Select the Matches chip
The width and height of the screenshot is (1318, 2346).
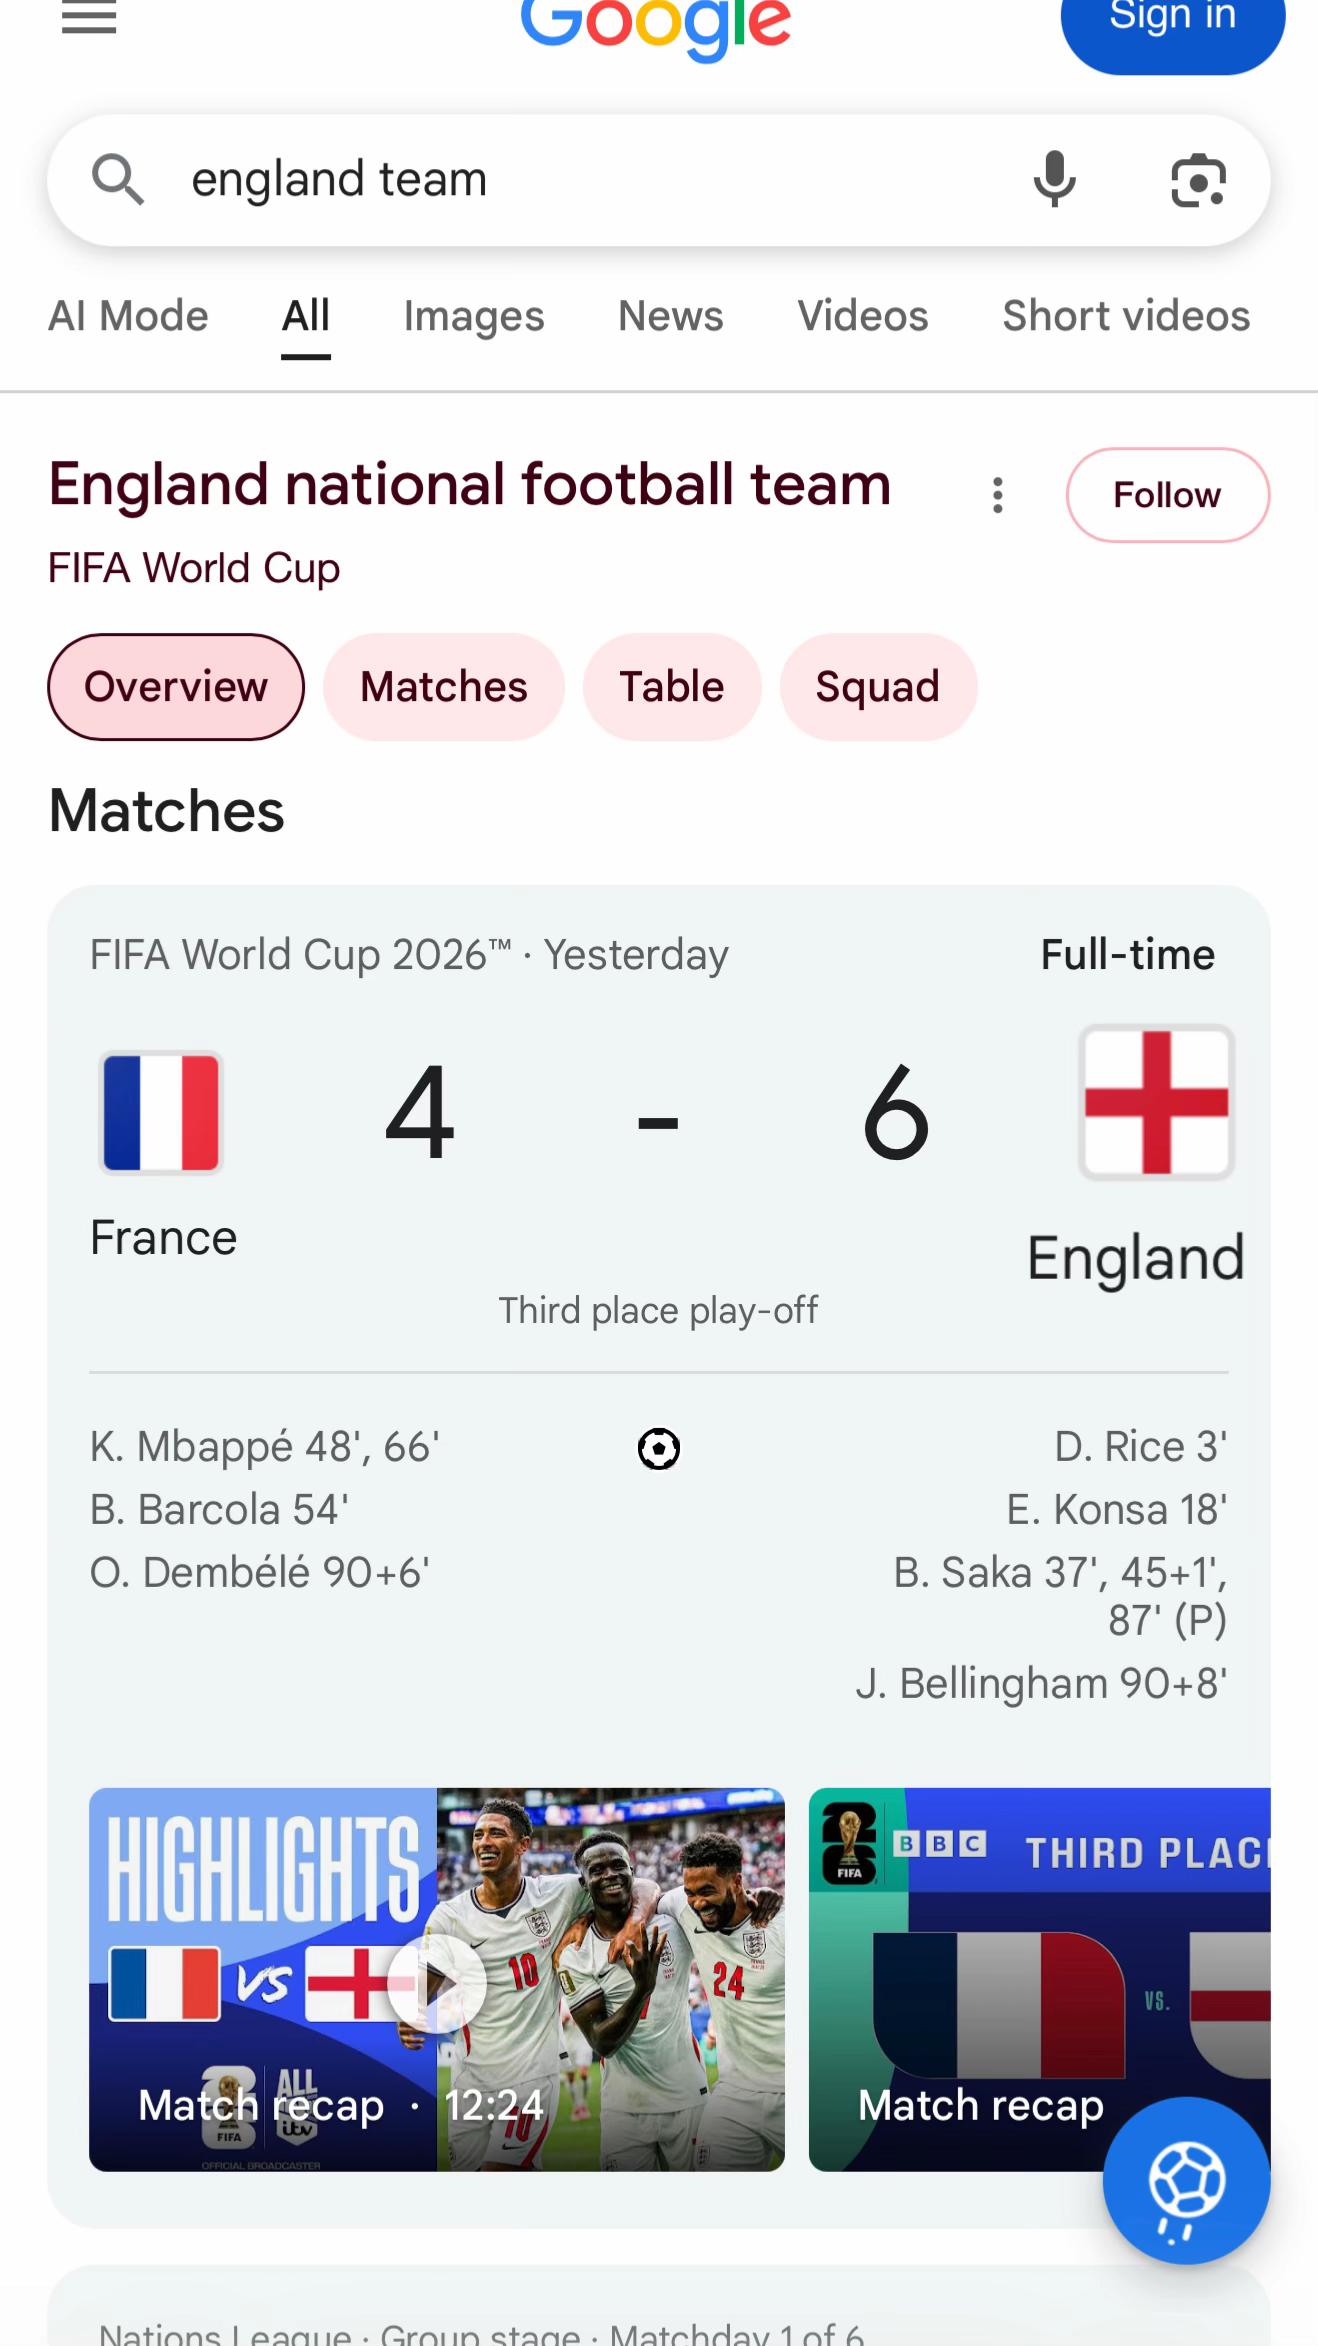[444, 687]
